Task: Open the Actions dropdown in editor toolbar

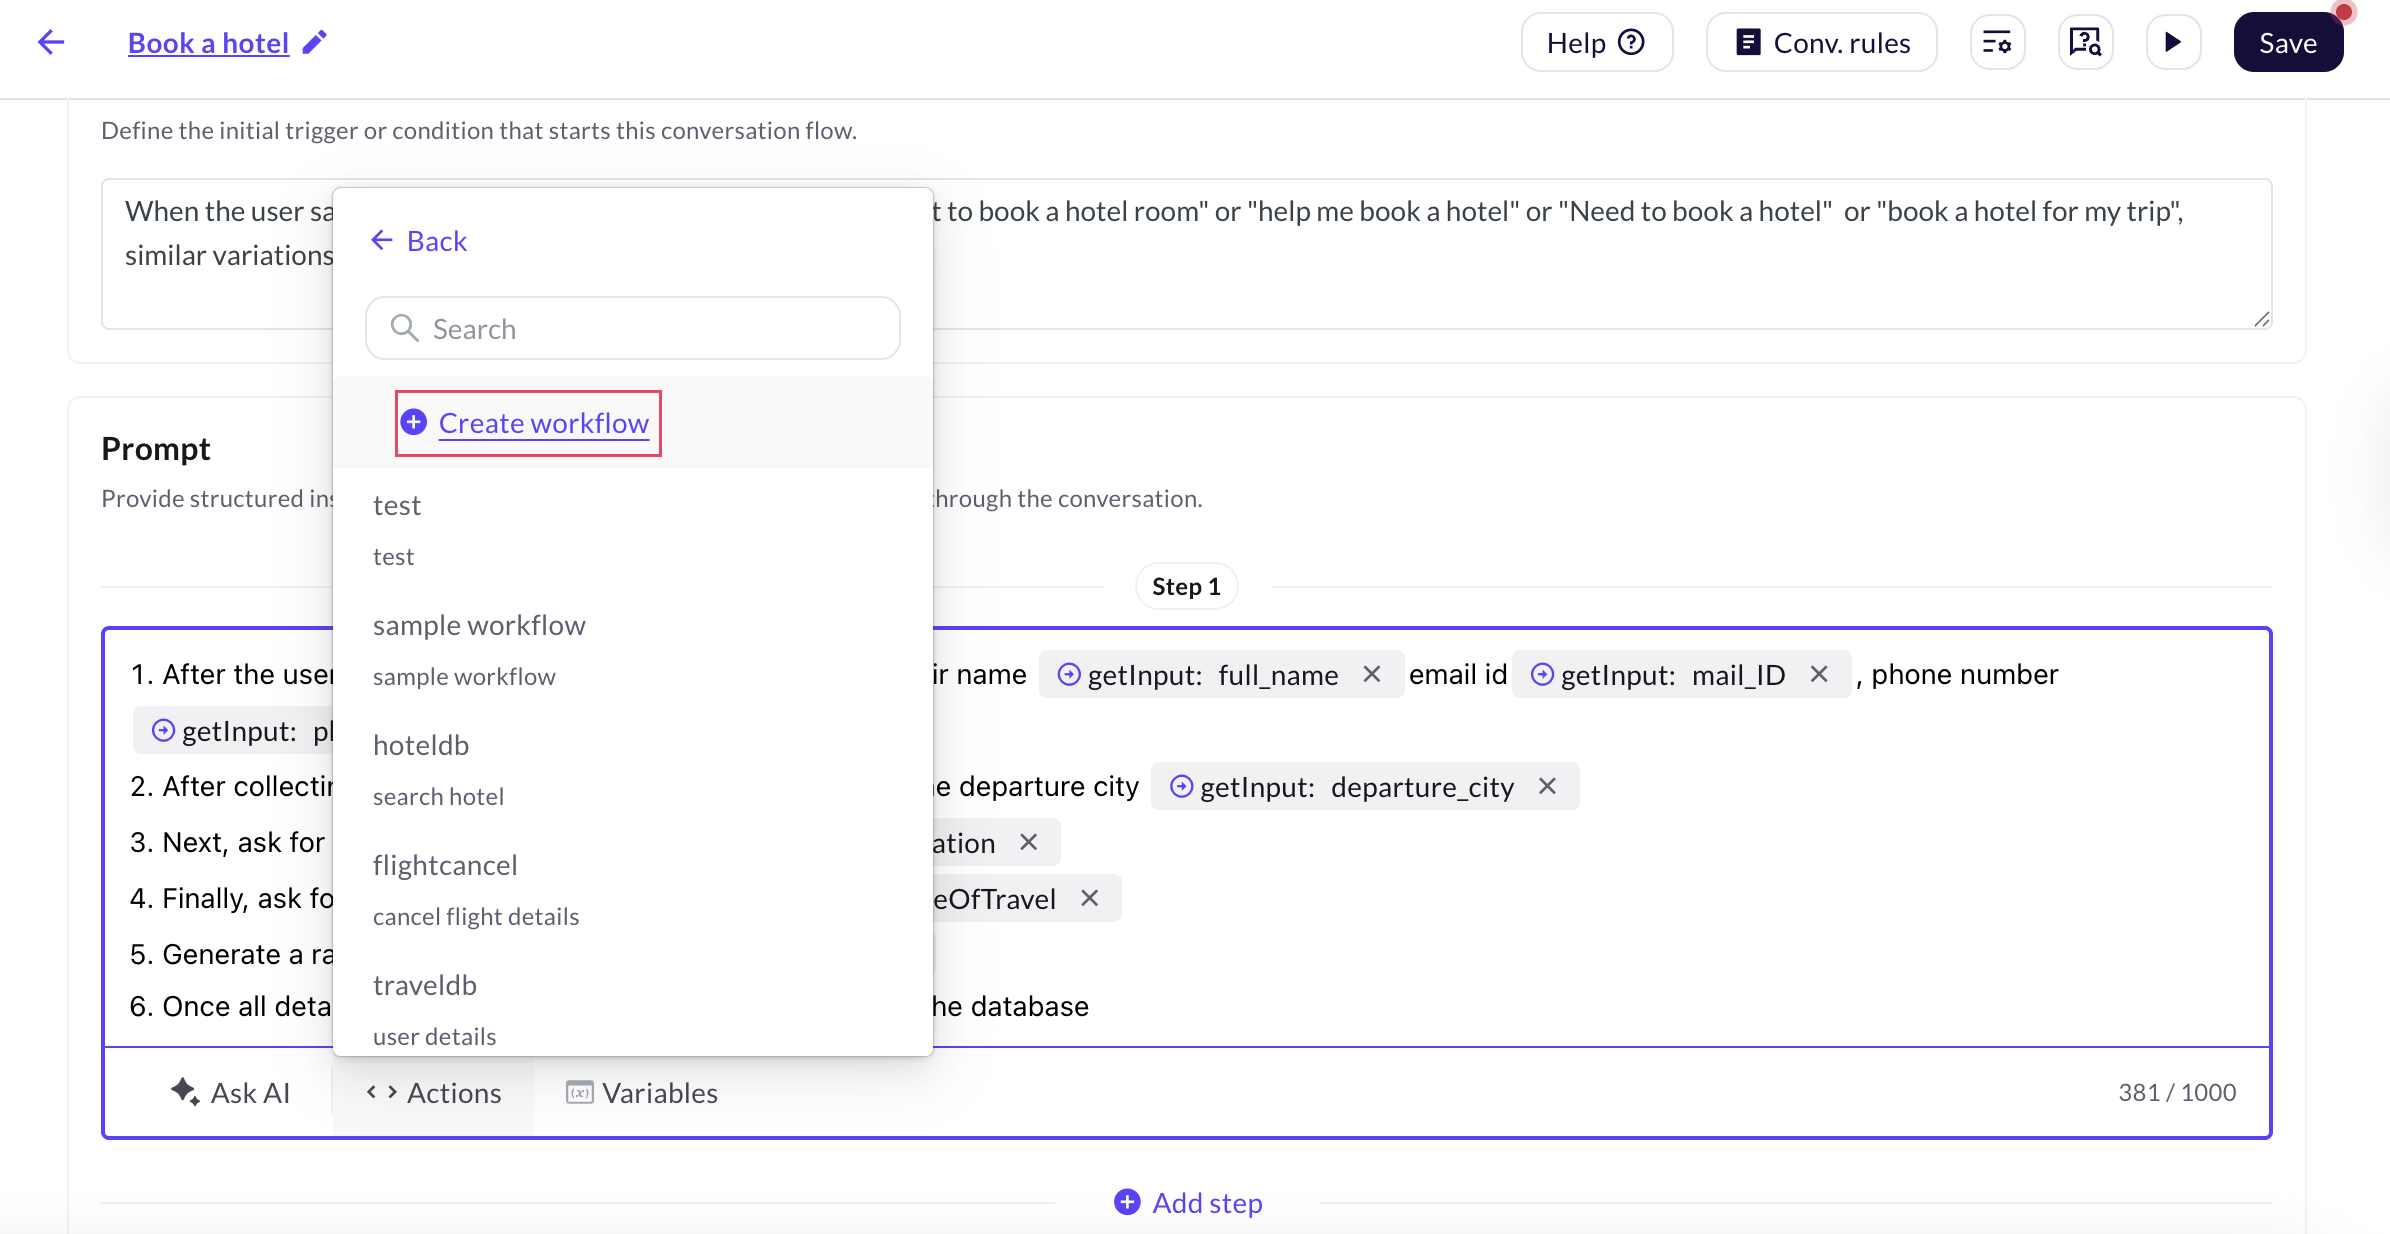Action: tap(433, 1093)
